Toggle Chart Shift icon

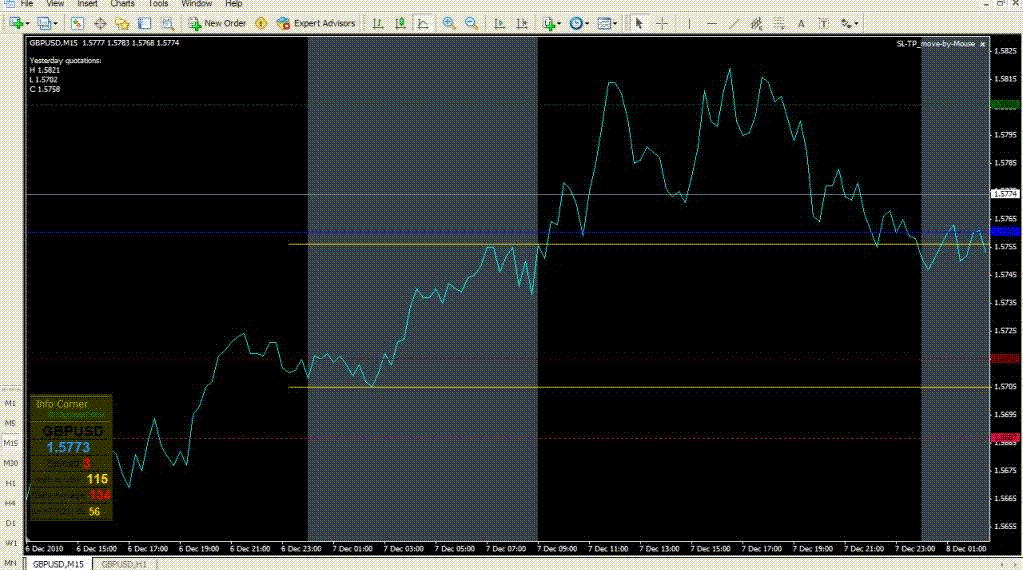click(521, 23)
